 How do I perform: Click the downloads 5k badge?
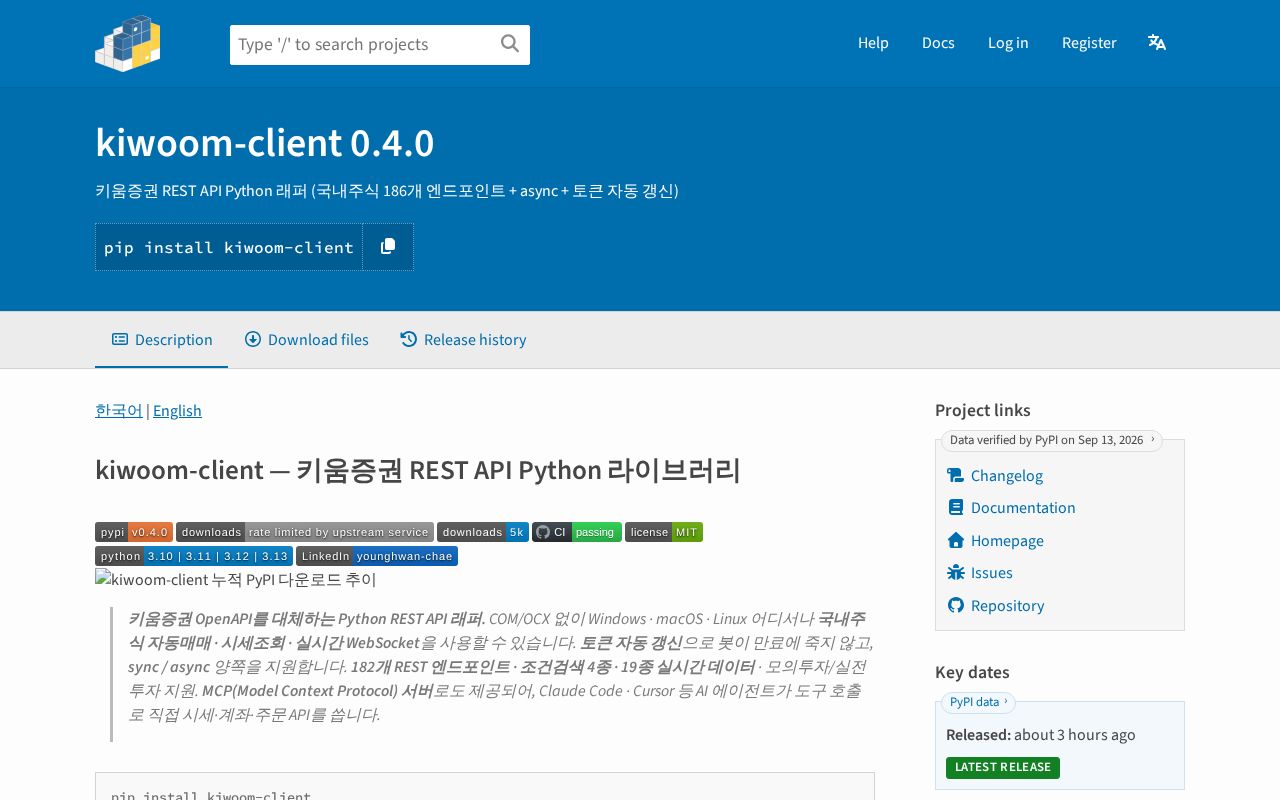(x=483, y=532)
